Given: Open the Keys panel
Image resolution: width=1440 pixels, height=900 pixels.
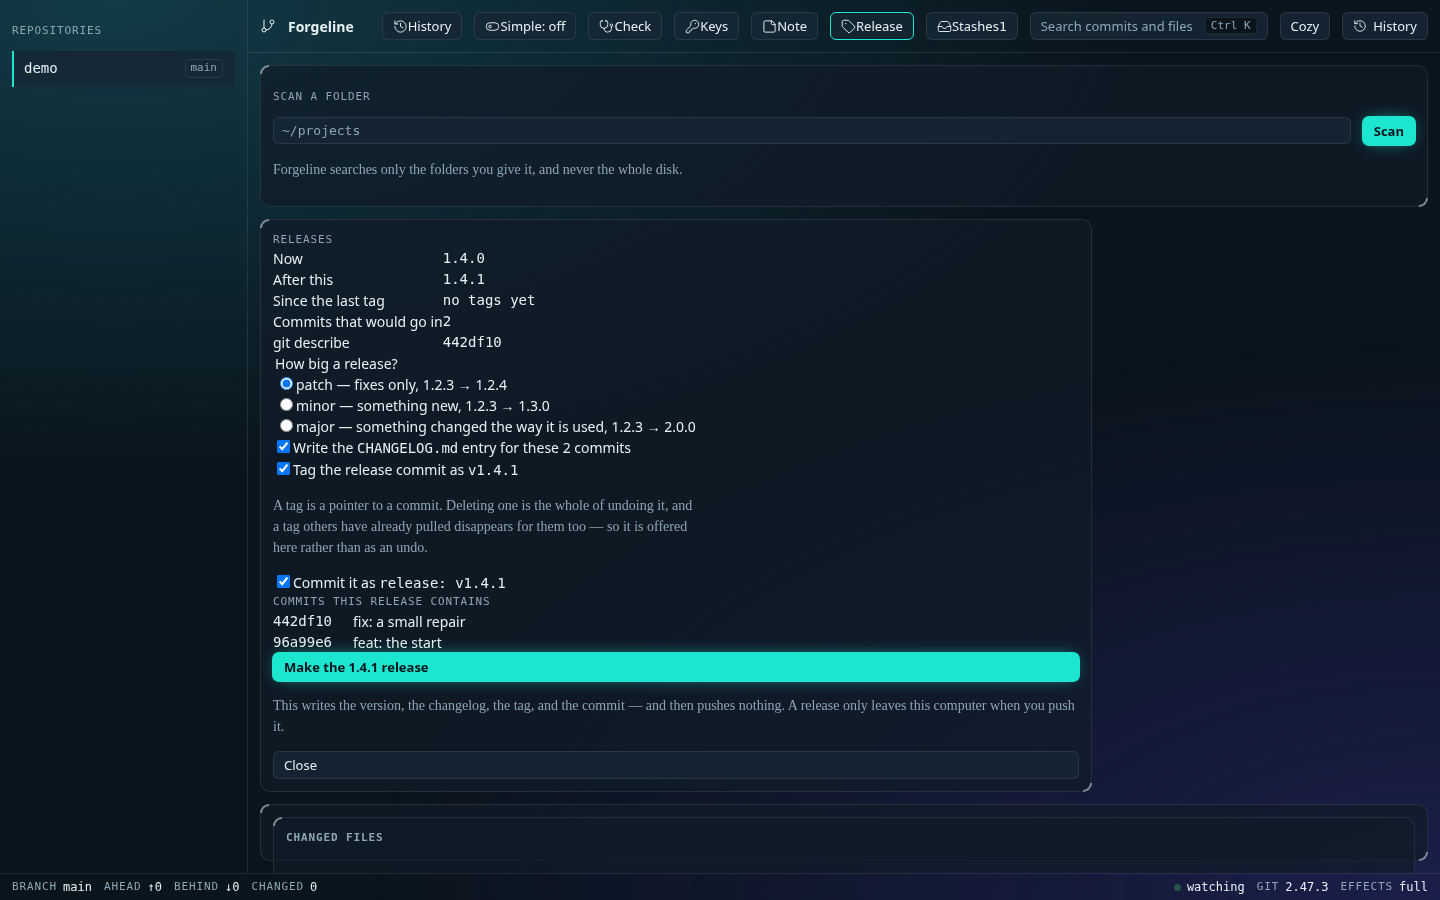Looking at the screenshot, I should [706, 26].
